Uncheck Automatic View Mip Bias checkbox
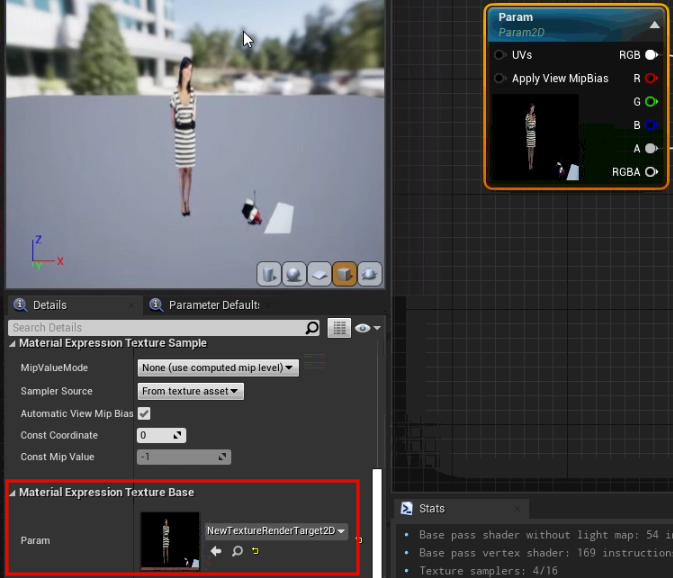This screenshot has height=578, width=673. tap(144, 414)
